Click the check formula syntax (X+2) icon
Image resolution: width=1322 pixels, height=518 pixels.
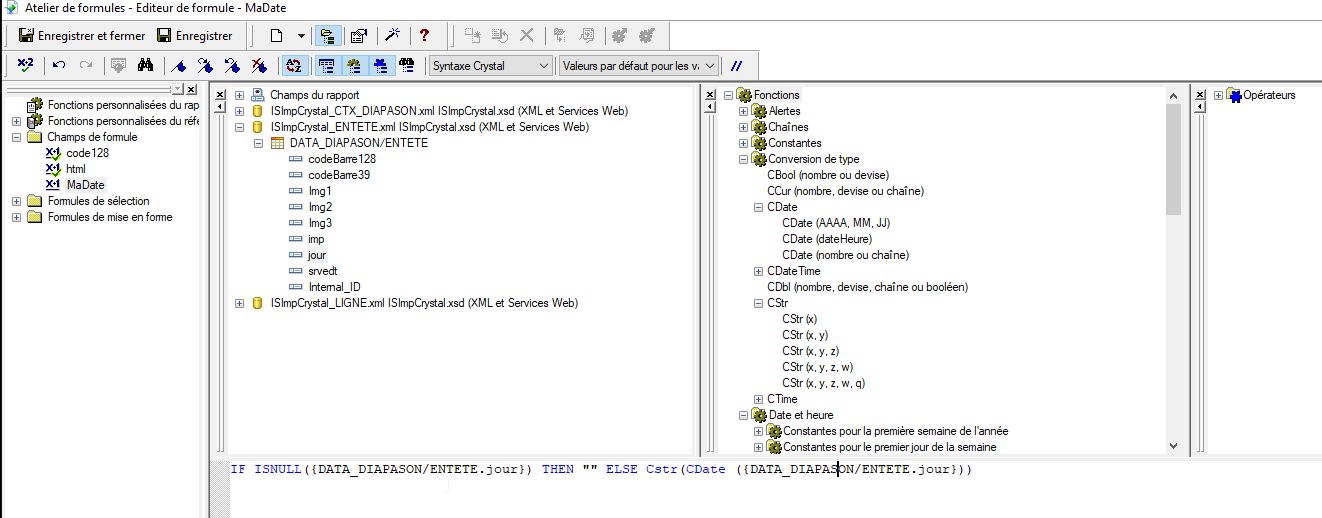coord(25,66)
